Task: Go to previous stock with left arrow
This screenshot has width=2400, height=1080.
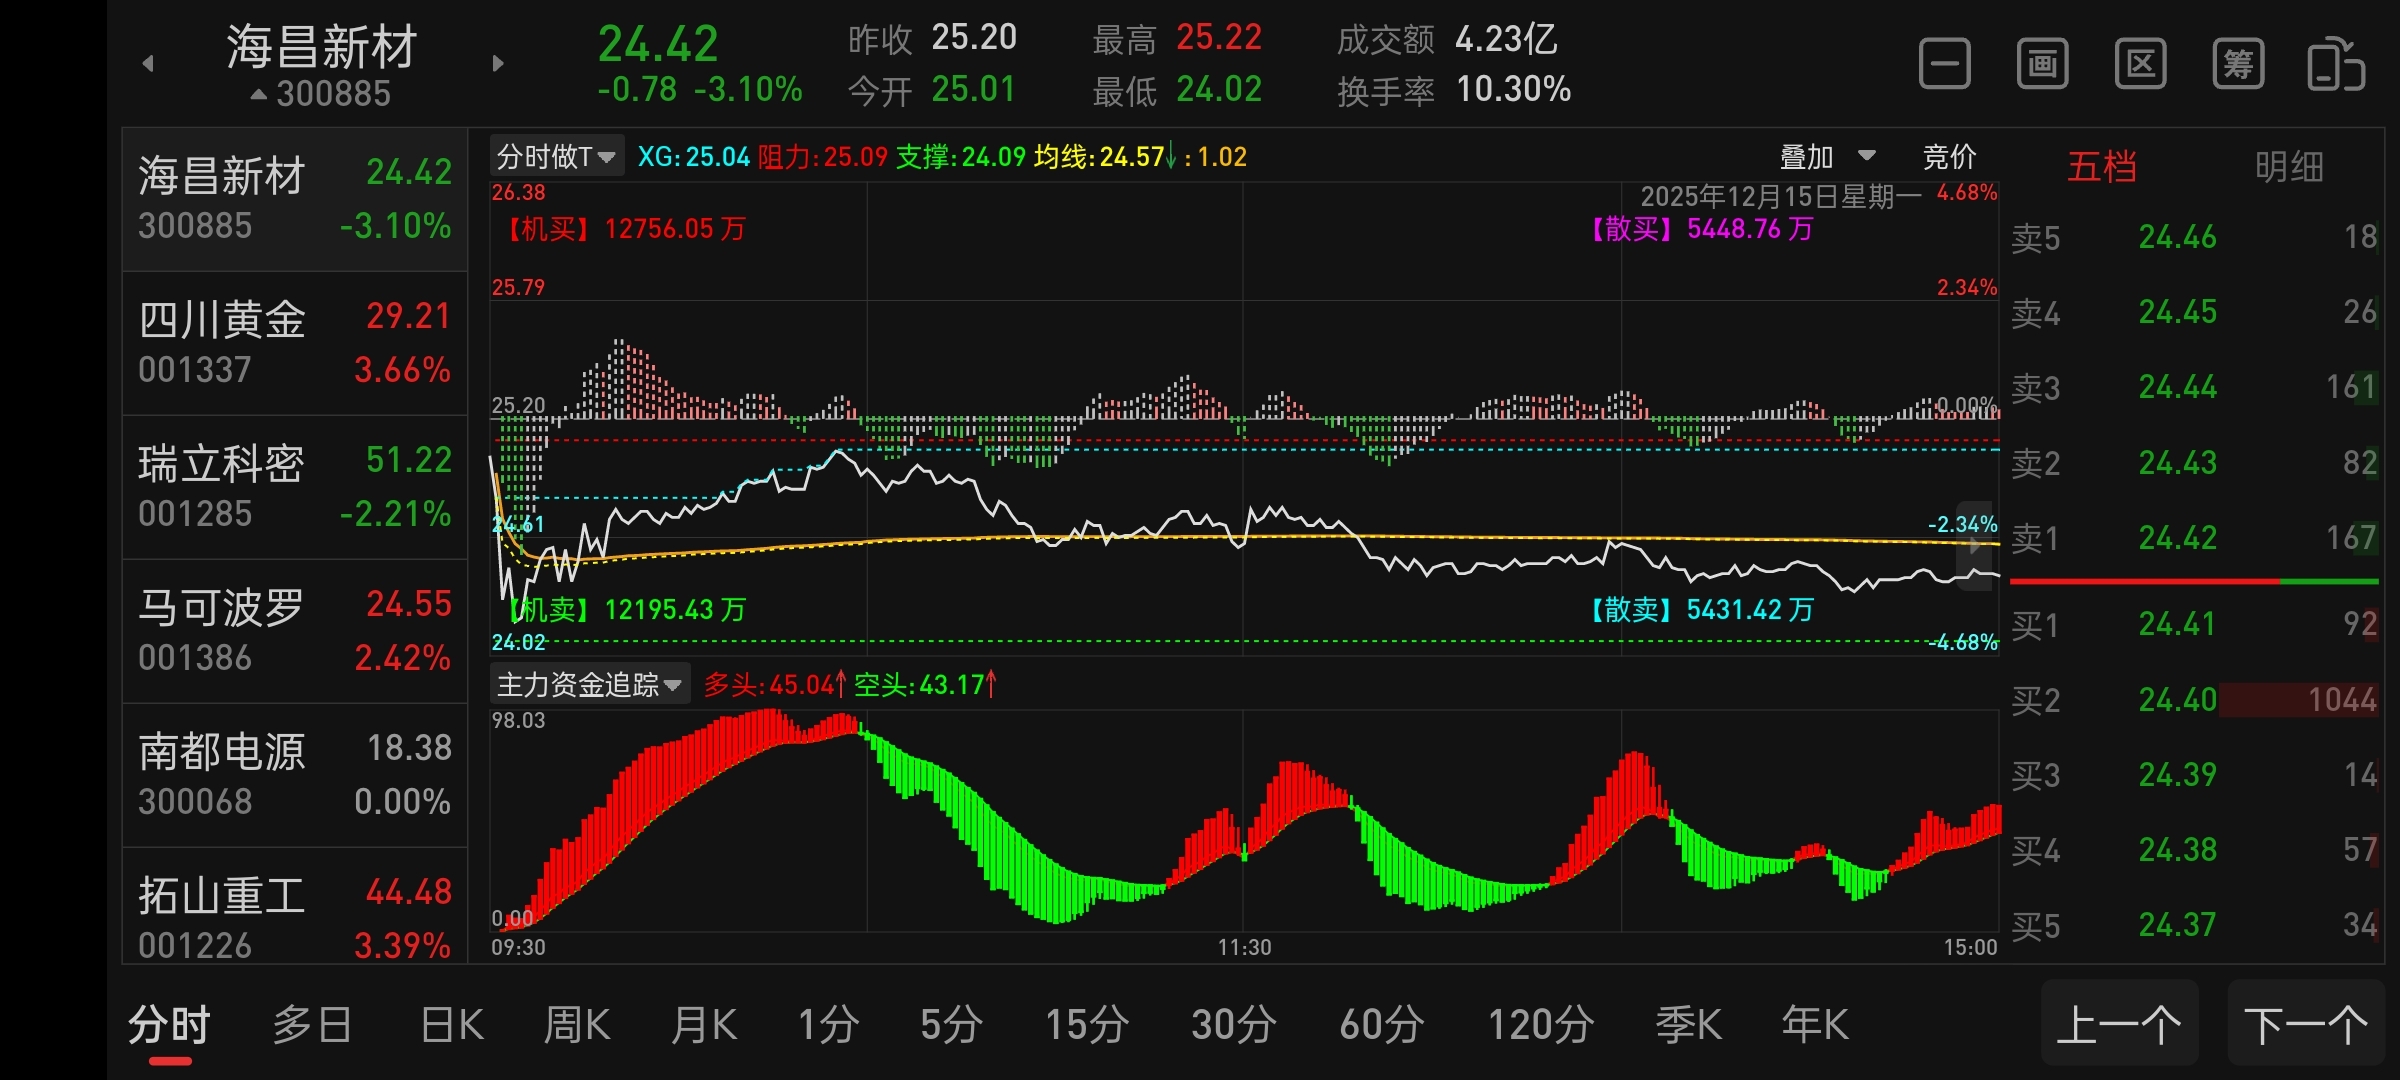Action: coord(148,64)
